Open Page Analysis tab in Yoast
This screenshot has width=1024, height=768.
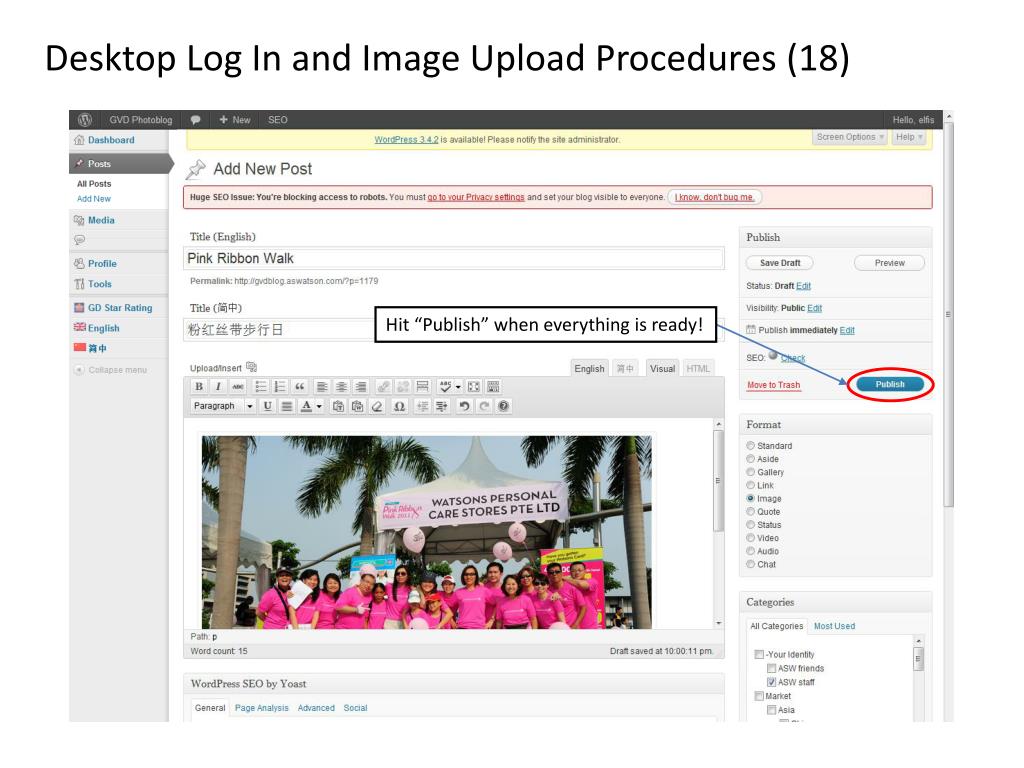[261, 708]
